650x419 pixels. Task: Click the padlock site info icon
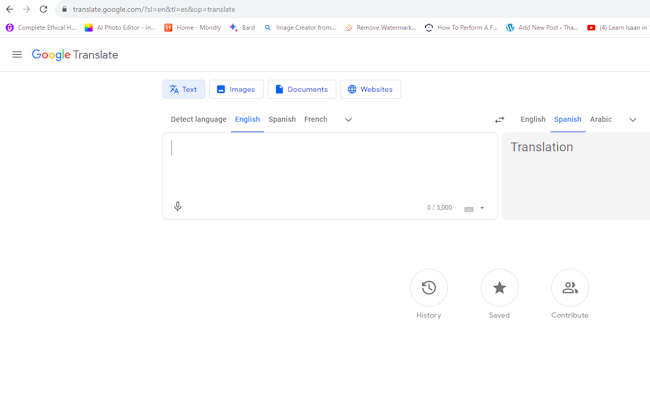point(64,9)
